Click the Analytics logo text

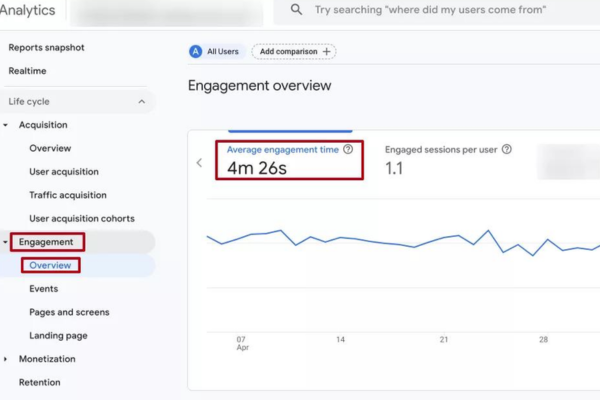pos(27,10)
